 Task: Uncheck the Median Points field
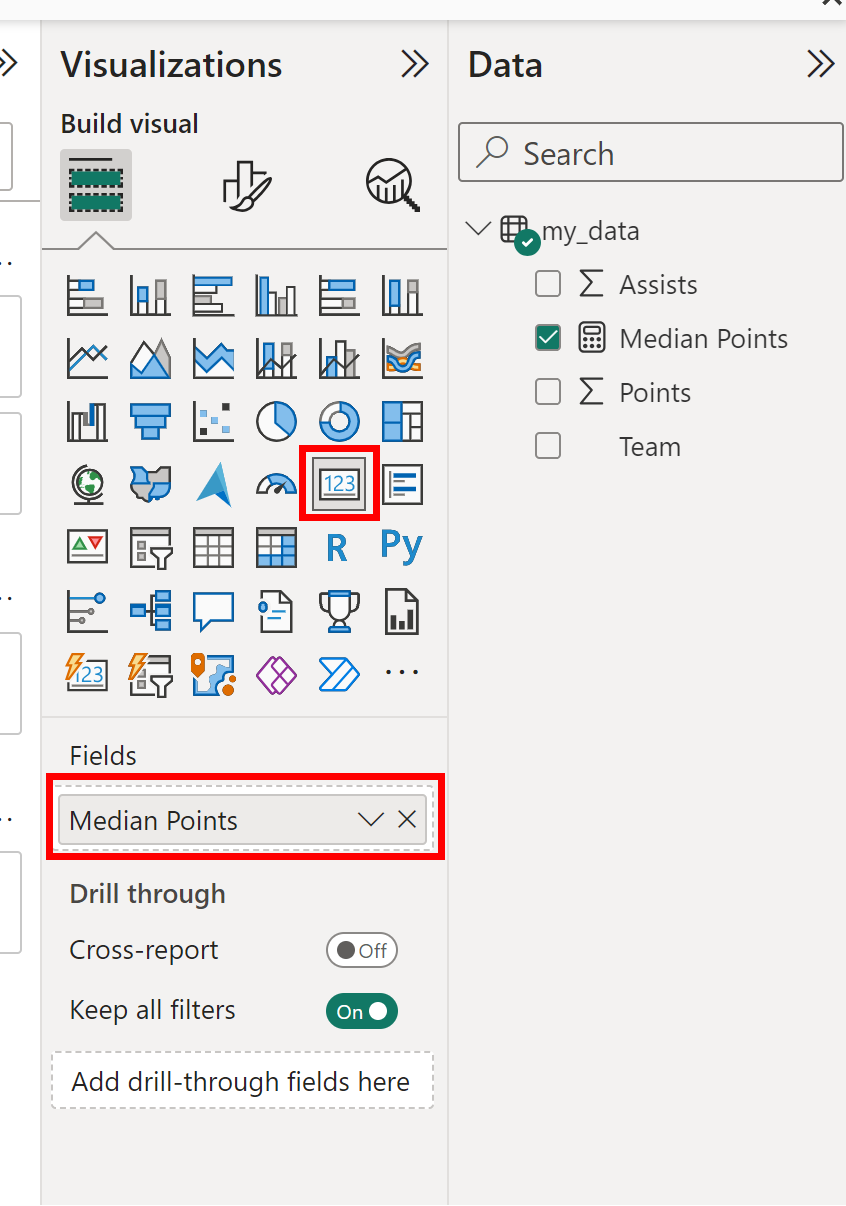[548, 338]
